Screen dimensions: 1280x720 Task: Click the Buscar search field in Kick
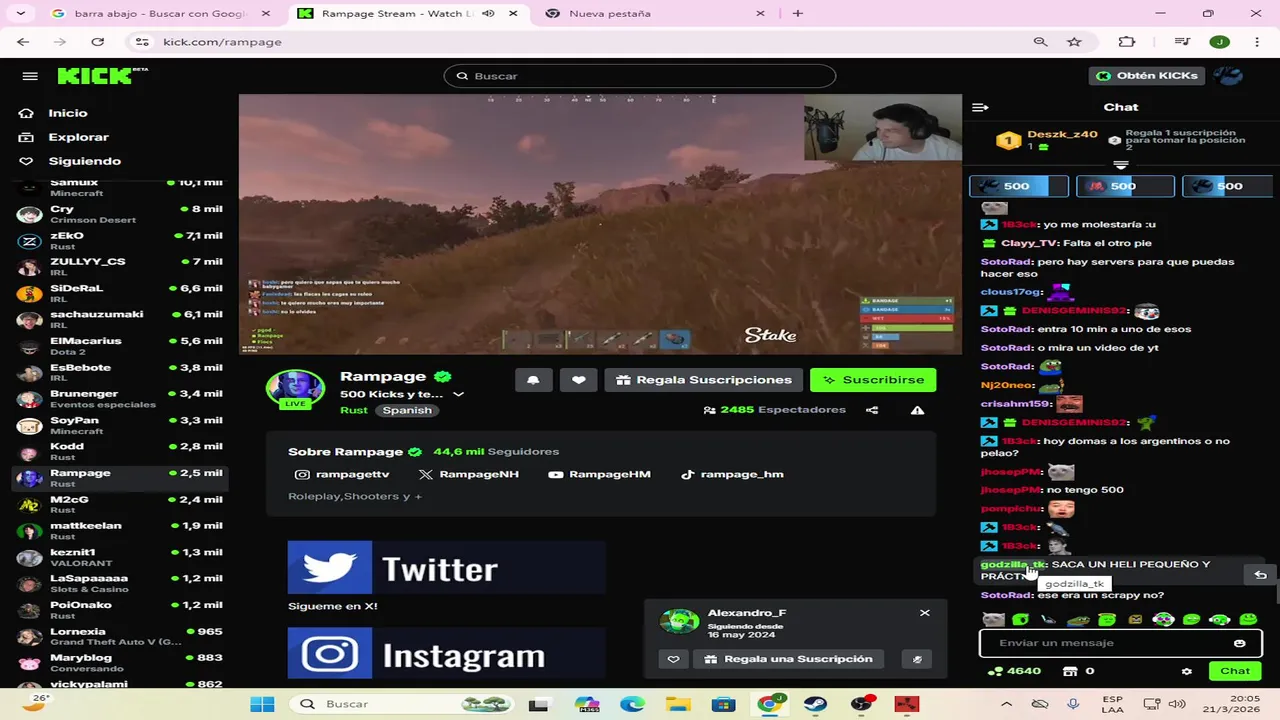point(640,76)
